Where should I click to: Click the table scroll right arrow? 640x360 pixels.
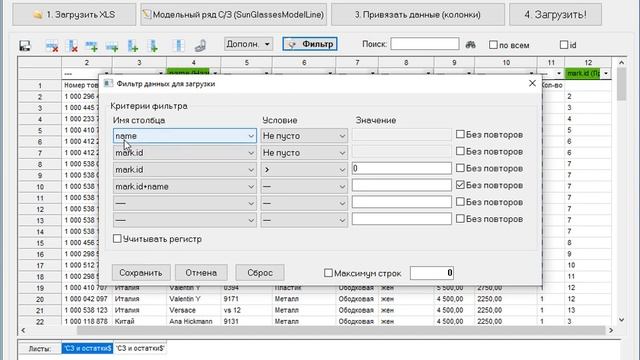click(x=611, y=330)
